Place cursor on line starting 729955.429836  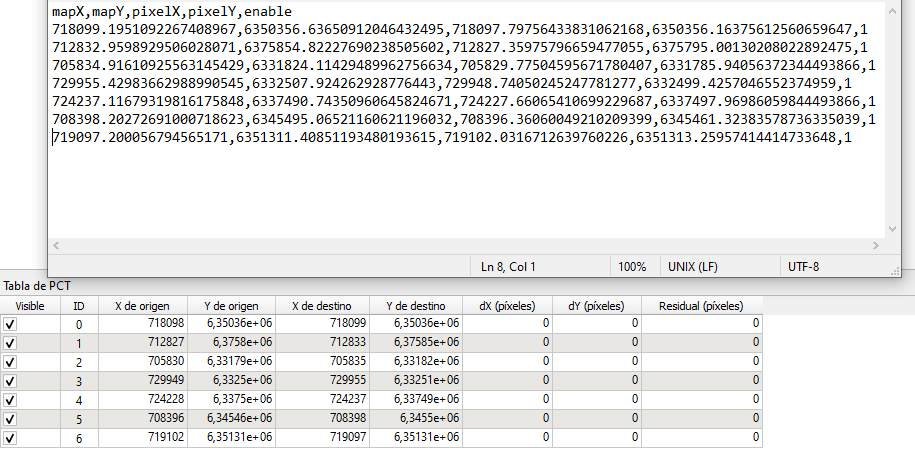click(x=452, y=84)
